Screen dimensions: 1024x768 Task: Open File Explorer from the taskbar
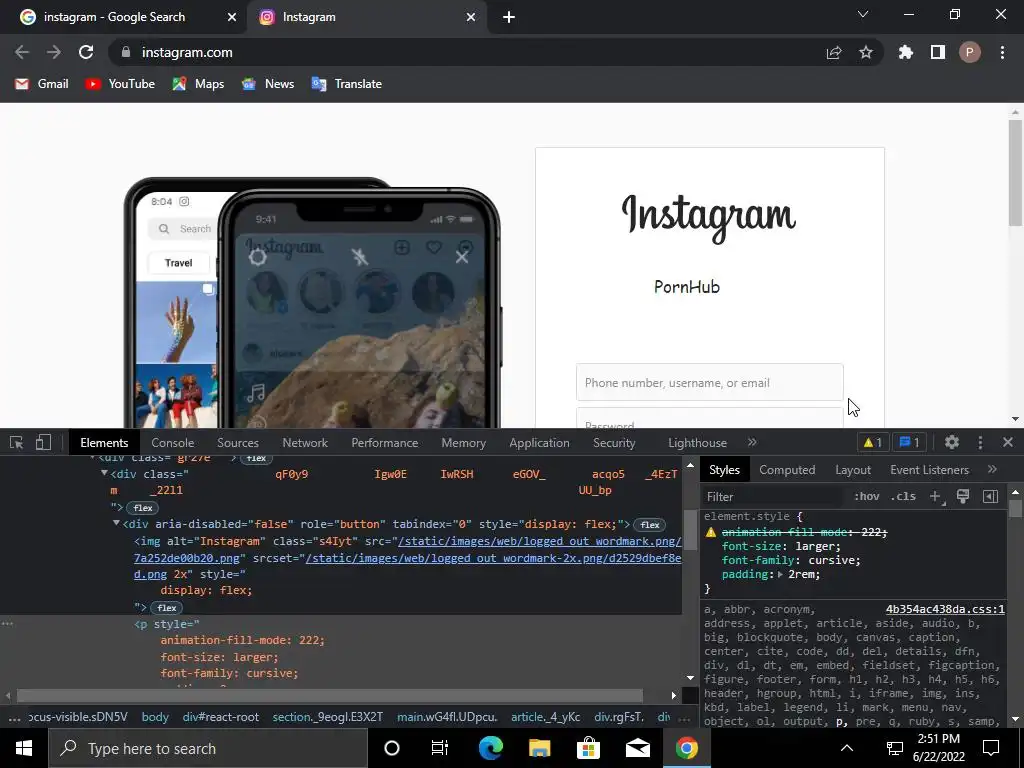click(x=539, y=748)
